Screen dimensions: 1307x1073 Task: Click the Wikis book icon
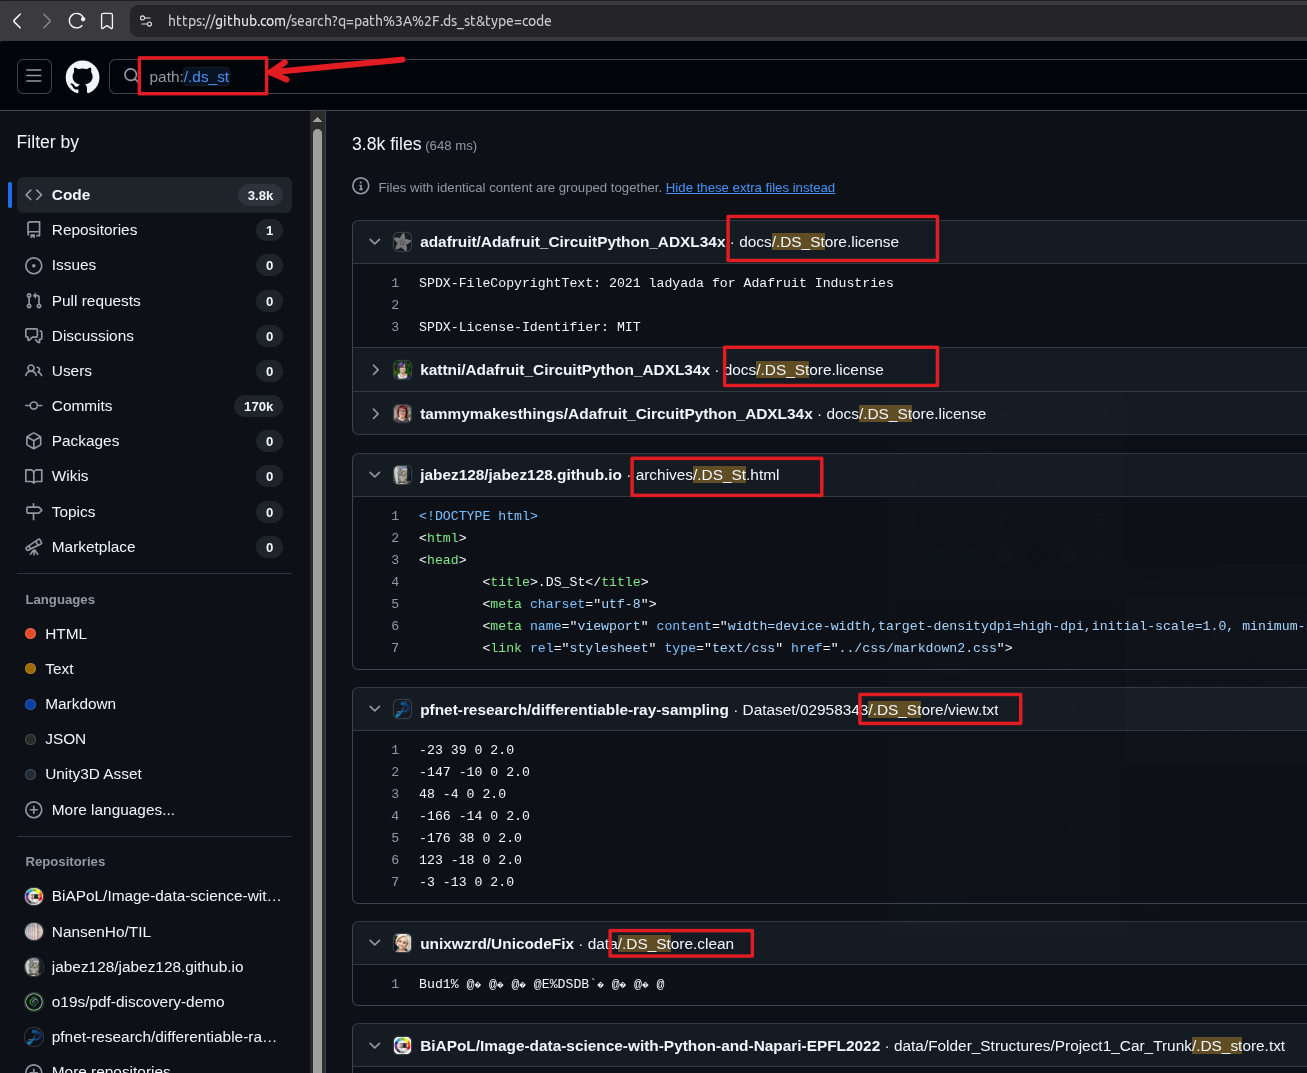[33, 476]
